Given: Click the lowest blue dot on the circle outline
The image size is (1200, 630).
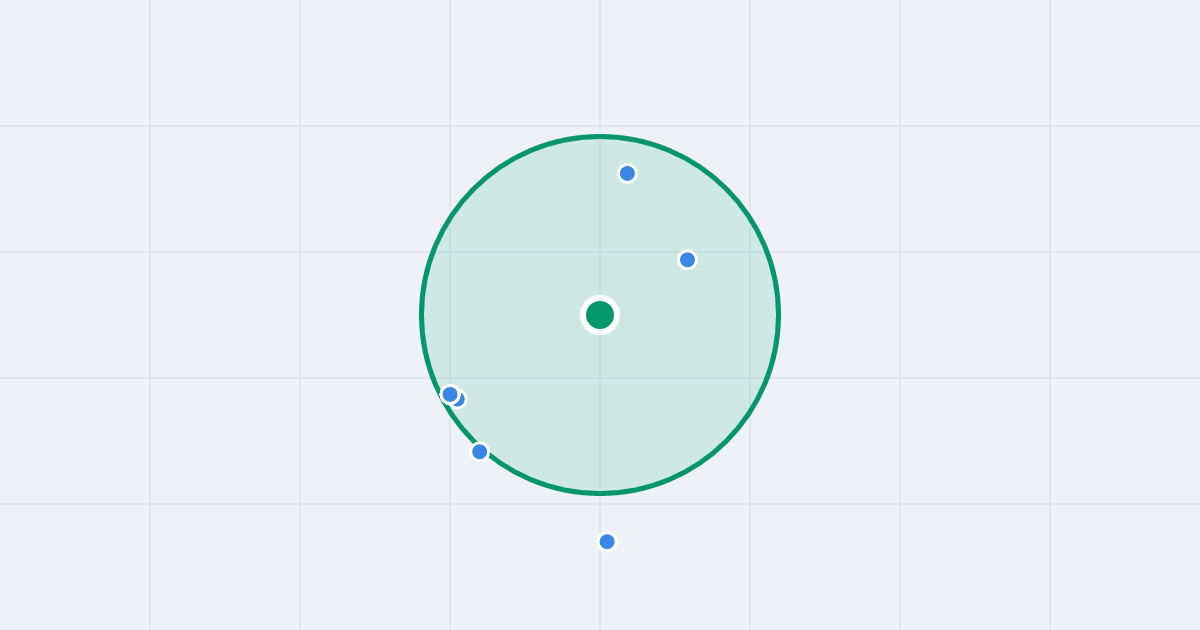Looking at the screenshot, I should (480, 451).
